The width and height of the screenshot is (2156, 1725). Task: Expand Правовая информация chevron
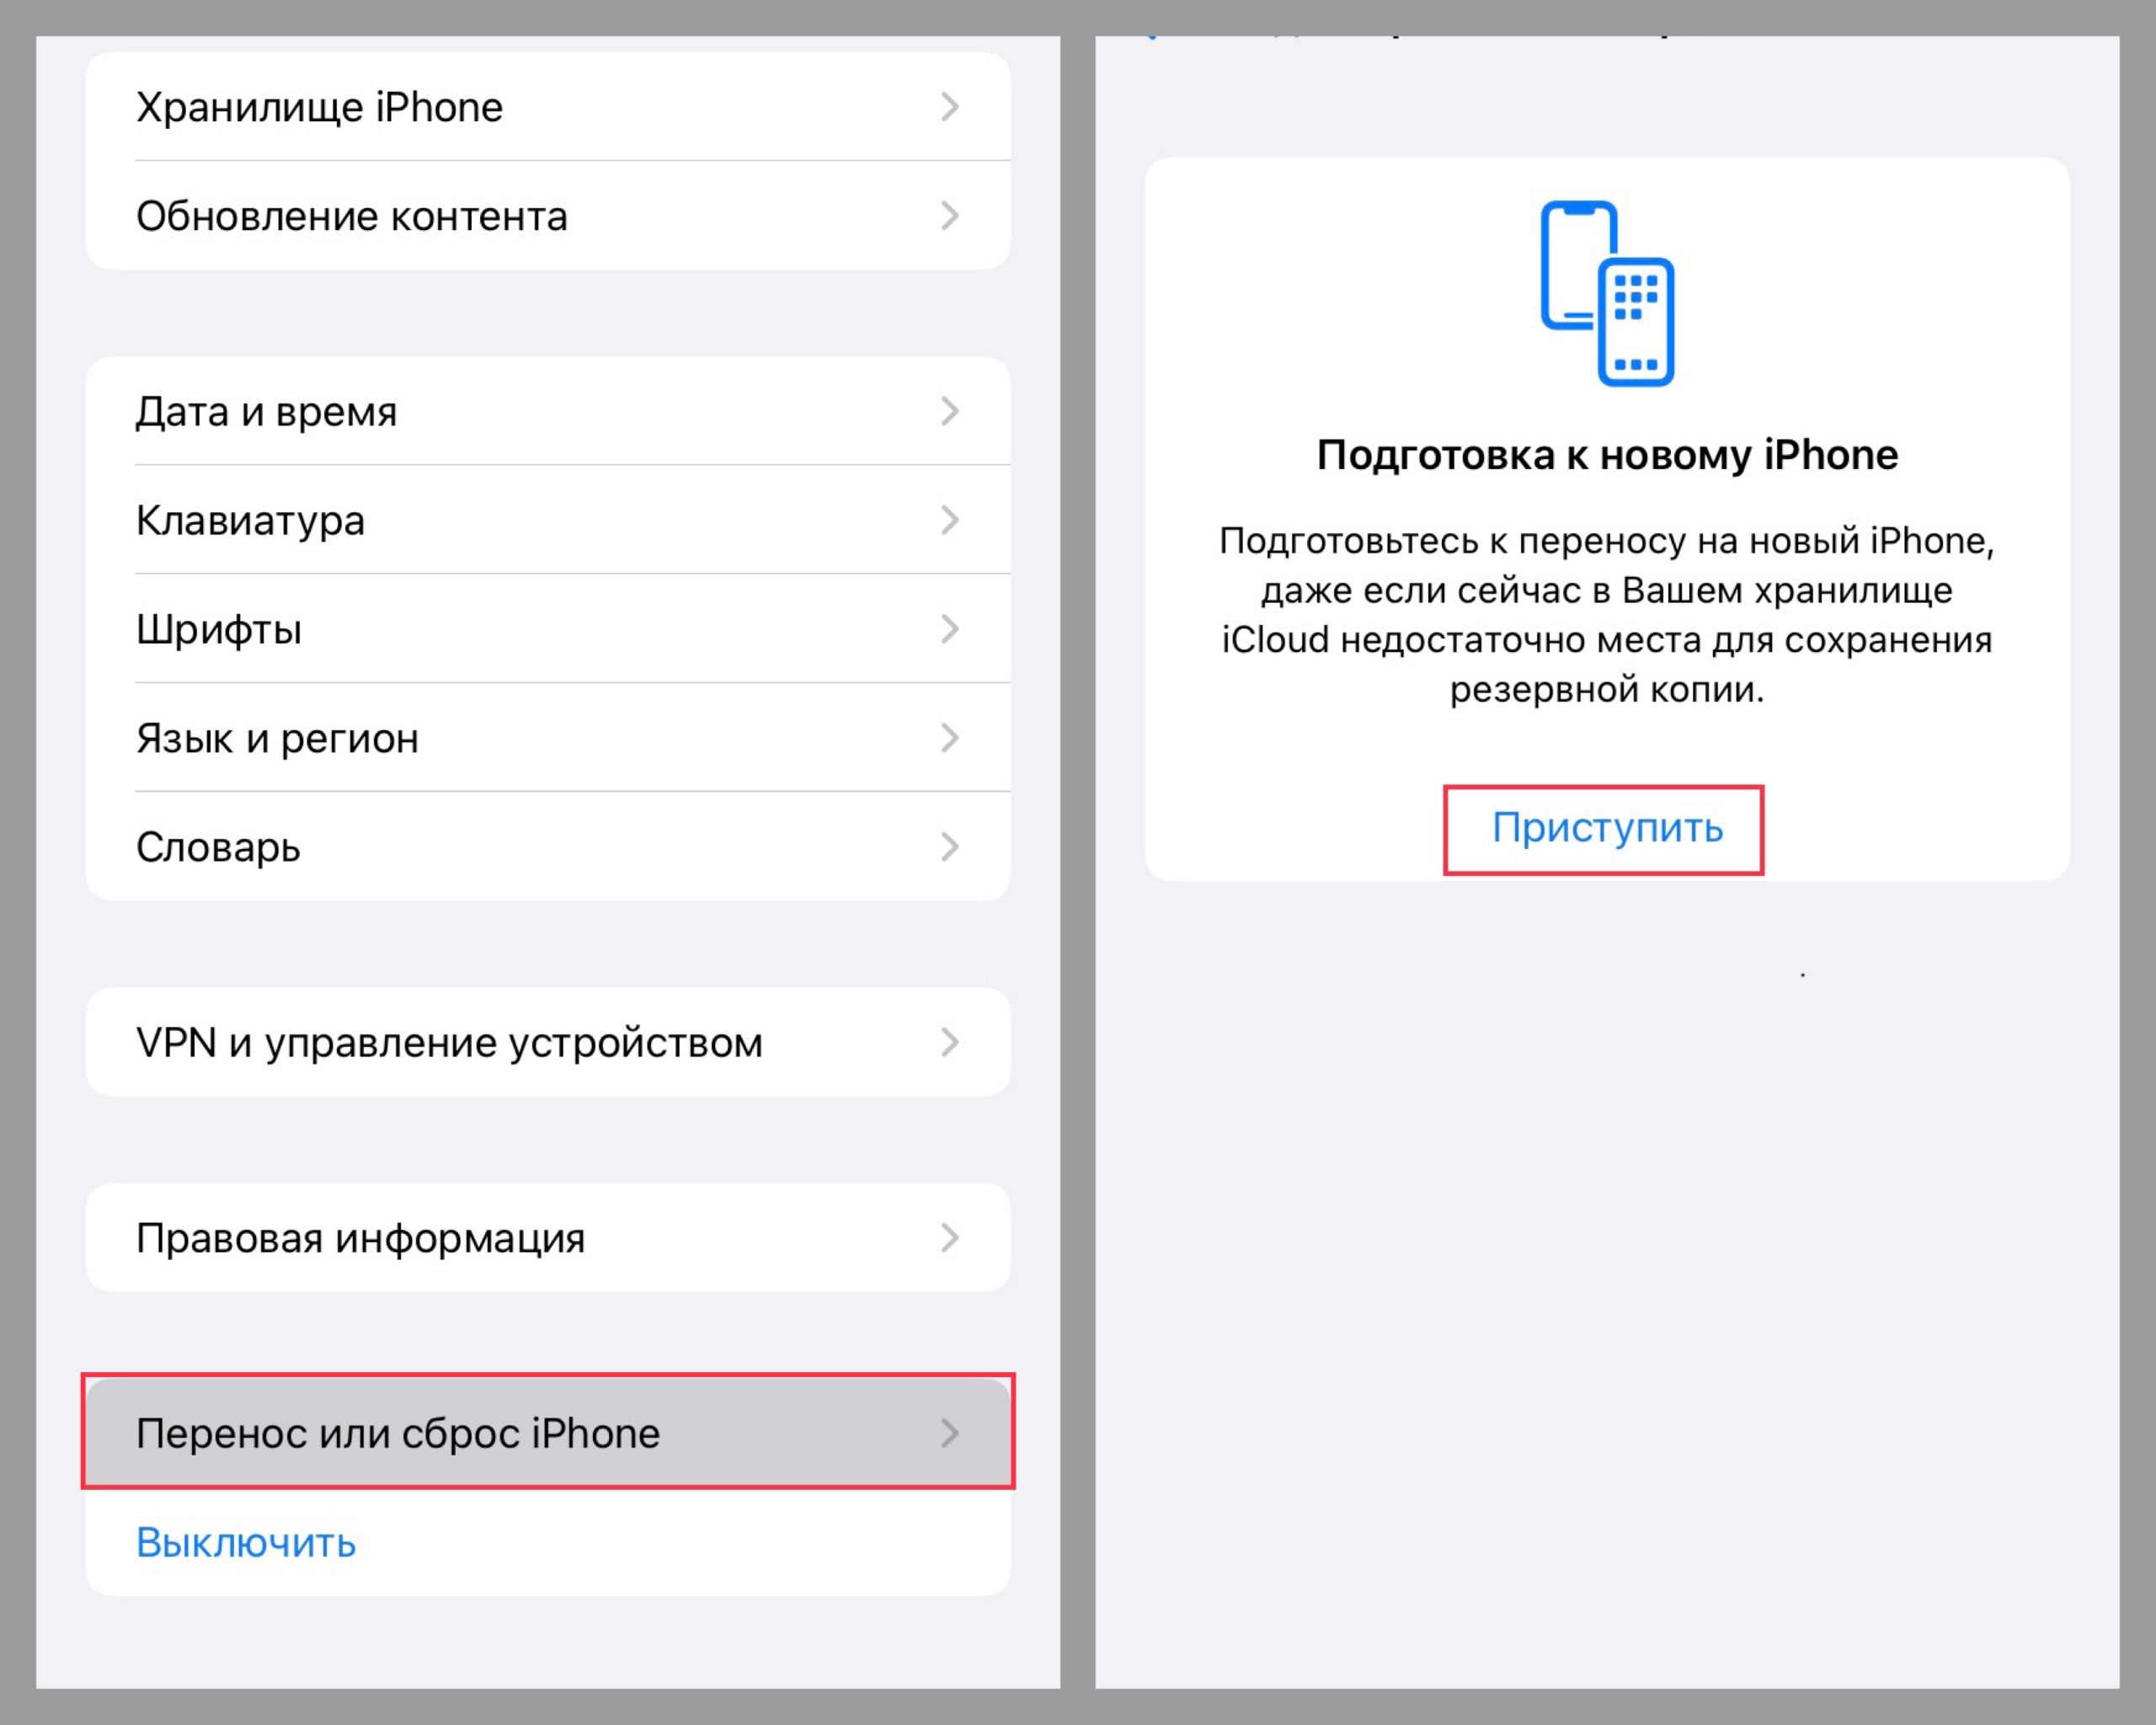[x=950, y=1238]
